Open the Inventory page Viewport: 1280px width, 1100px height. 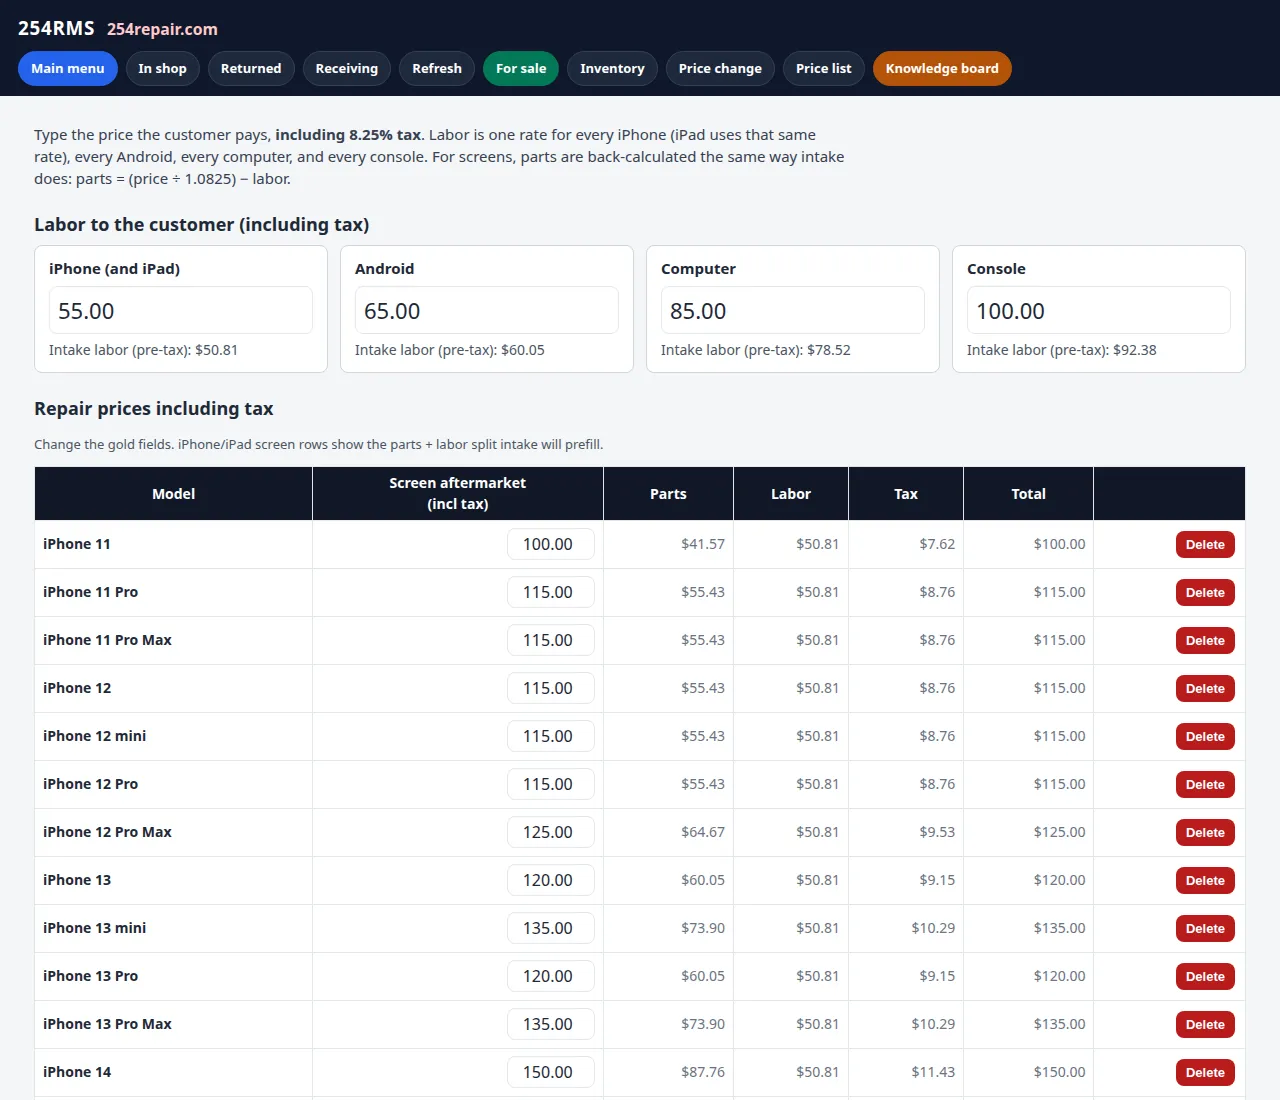(612, 68)
